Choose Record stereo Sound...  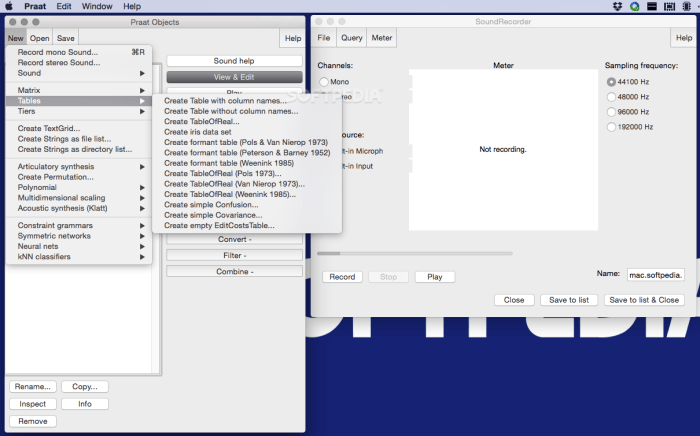79,63
